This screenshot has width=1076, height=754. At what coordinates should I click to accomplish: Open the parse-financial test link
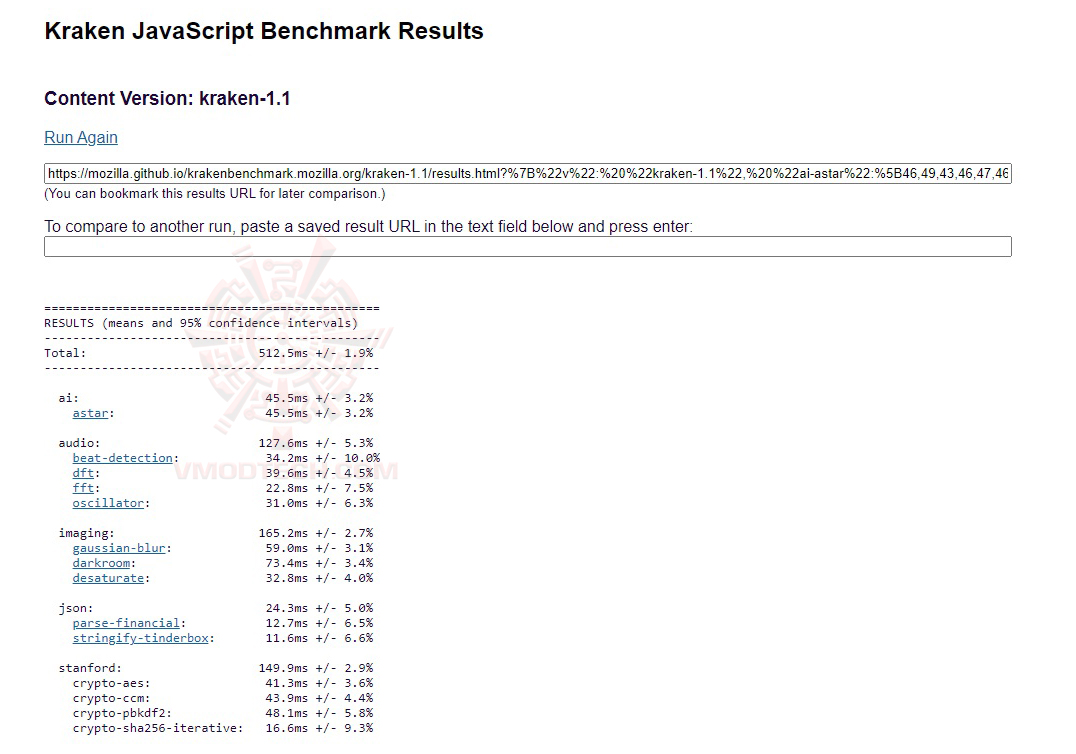click(x=126, y=623)
